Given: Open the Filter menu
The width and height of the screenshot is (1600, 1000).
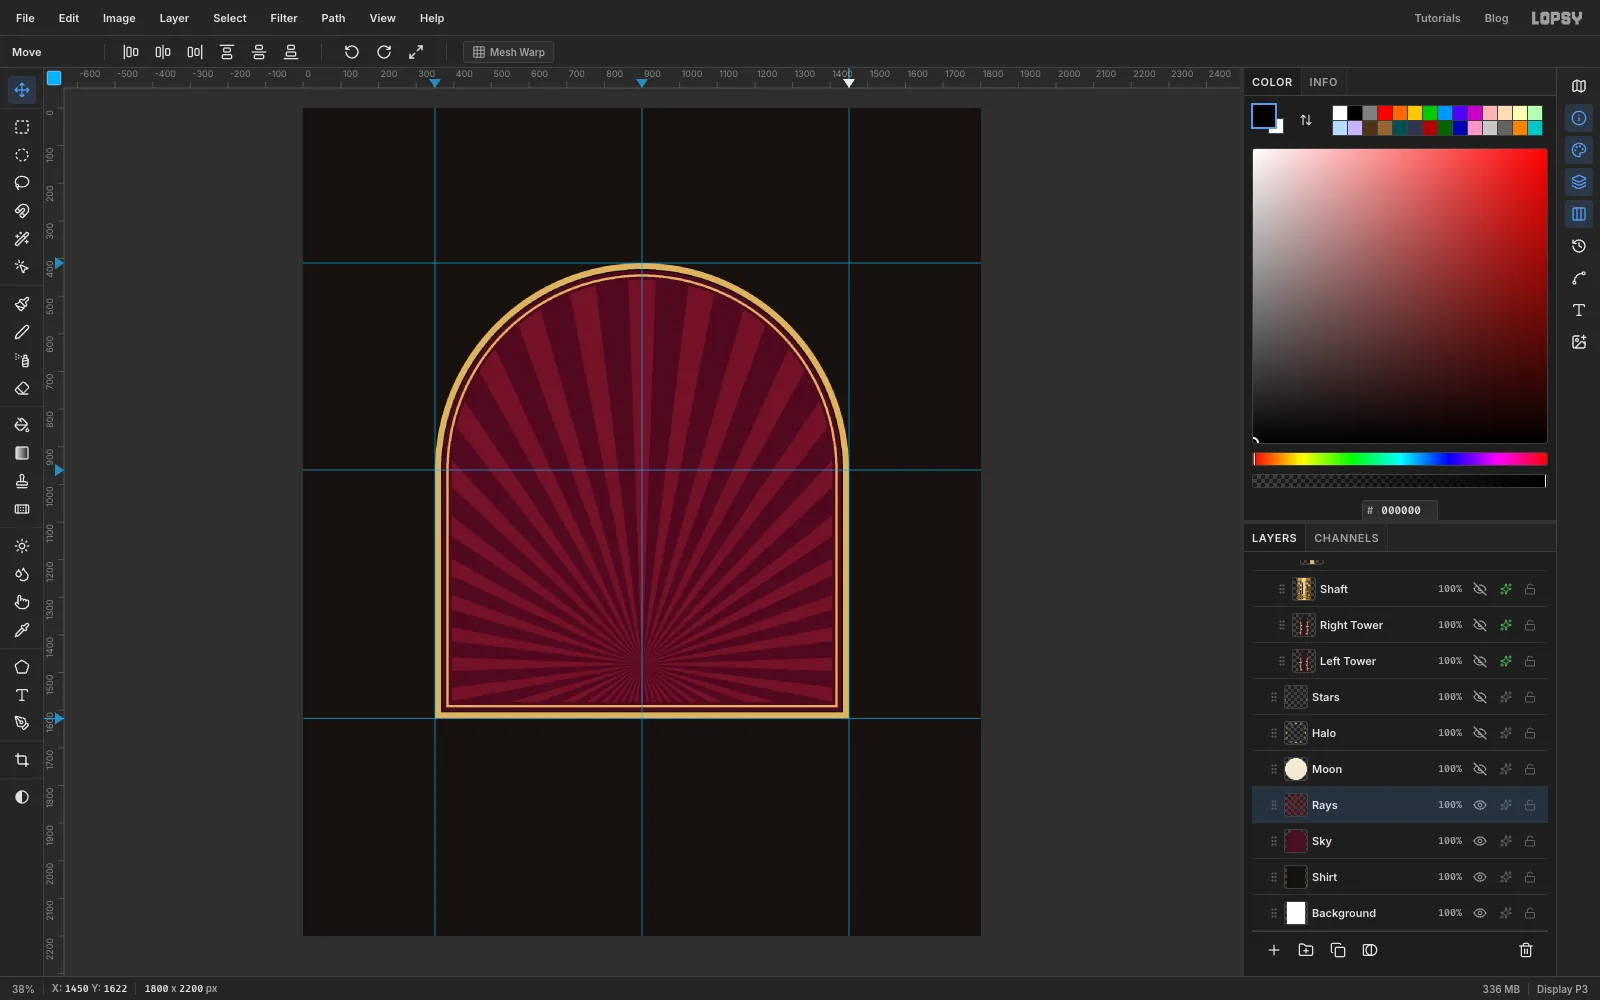Looking at the screenshot, I should 284,18.
